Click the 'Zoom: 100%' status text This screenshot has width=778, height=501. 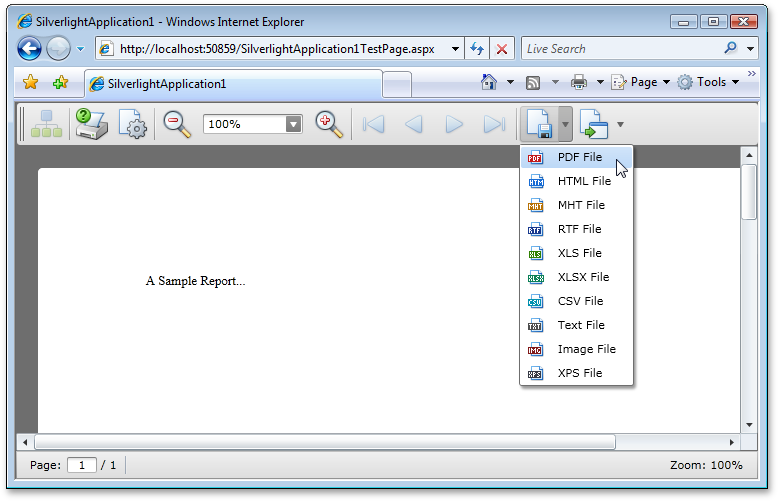[706, 465]
